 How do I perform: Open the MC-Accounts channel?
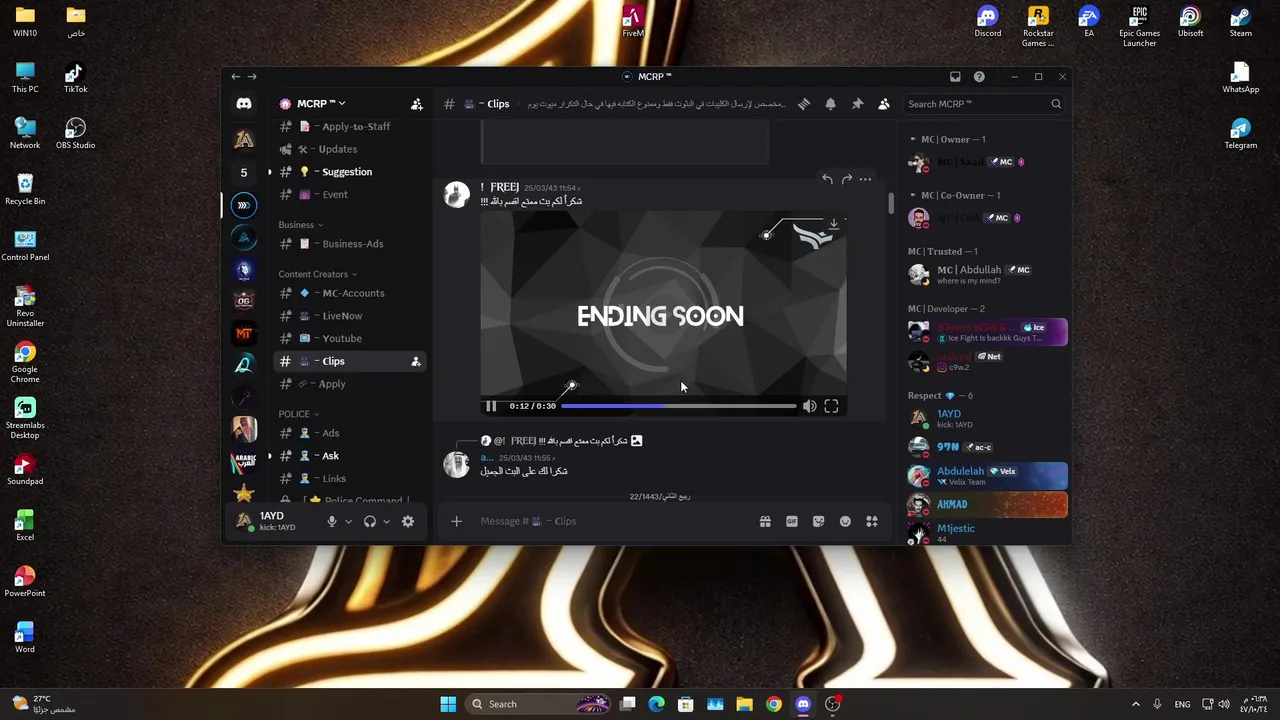(349, 293)
